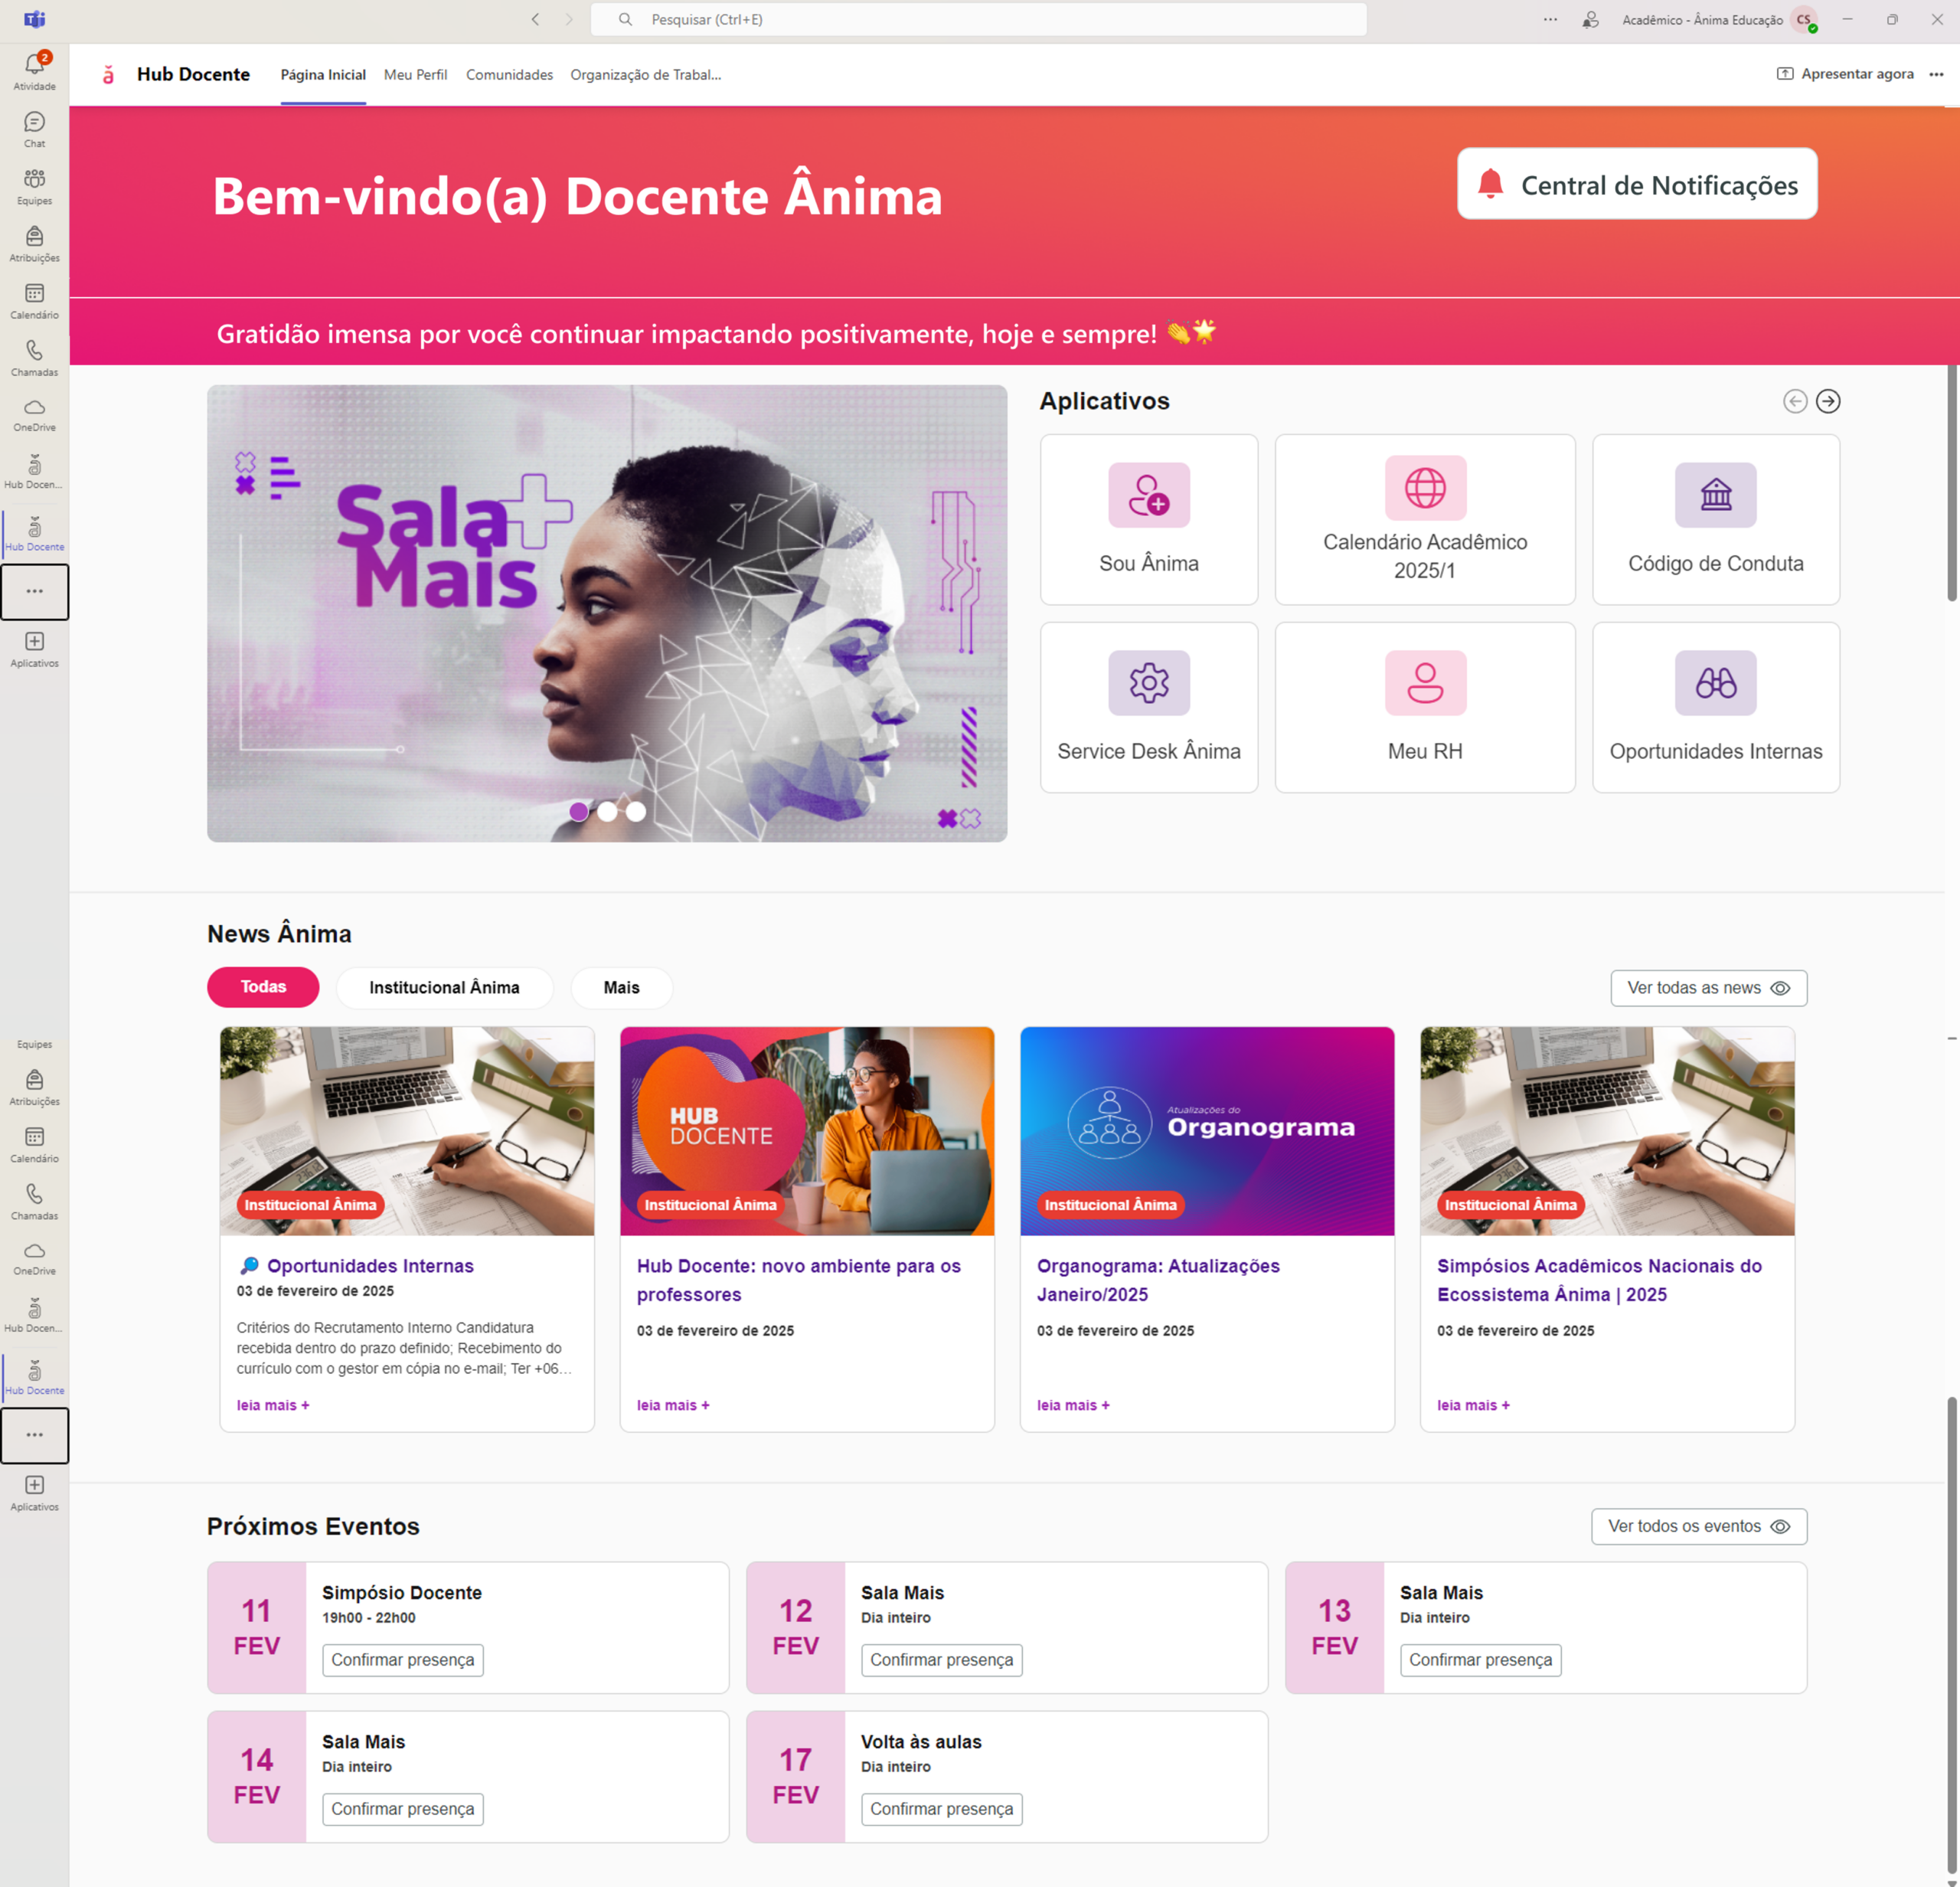This screenshot has width=1960, height=1887.
Task: Open more options next to Apresentar agora
Action: pyautogui.click(x=1935, y=74)
